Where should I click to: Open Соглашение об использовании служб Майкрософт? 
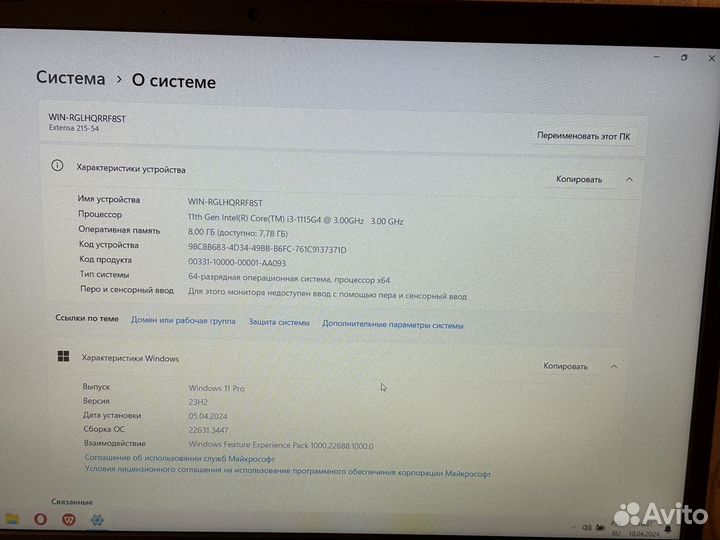pos(180,458)
